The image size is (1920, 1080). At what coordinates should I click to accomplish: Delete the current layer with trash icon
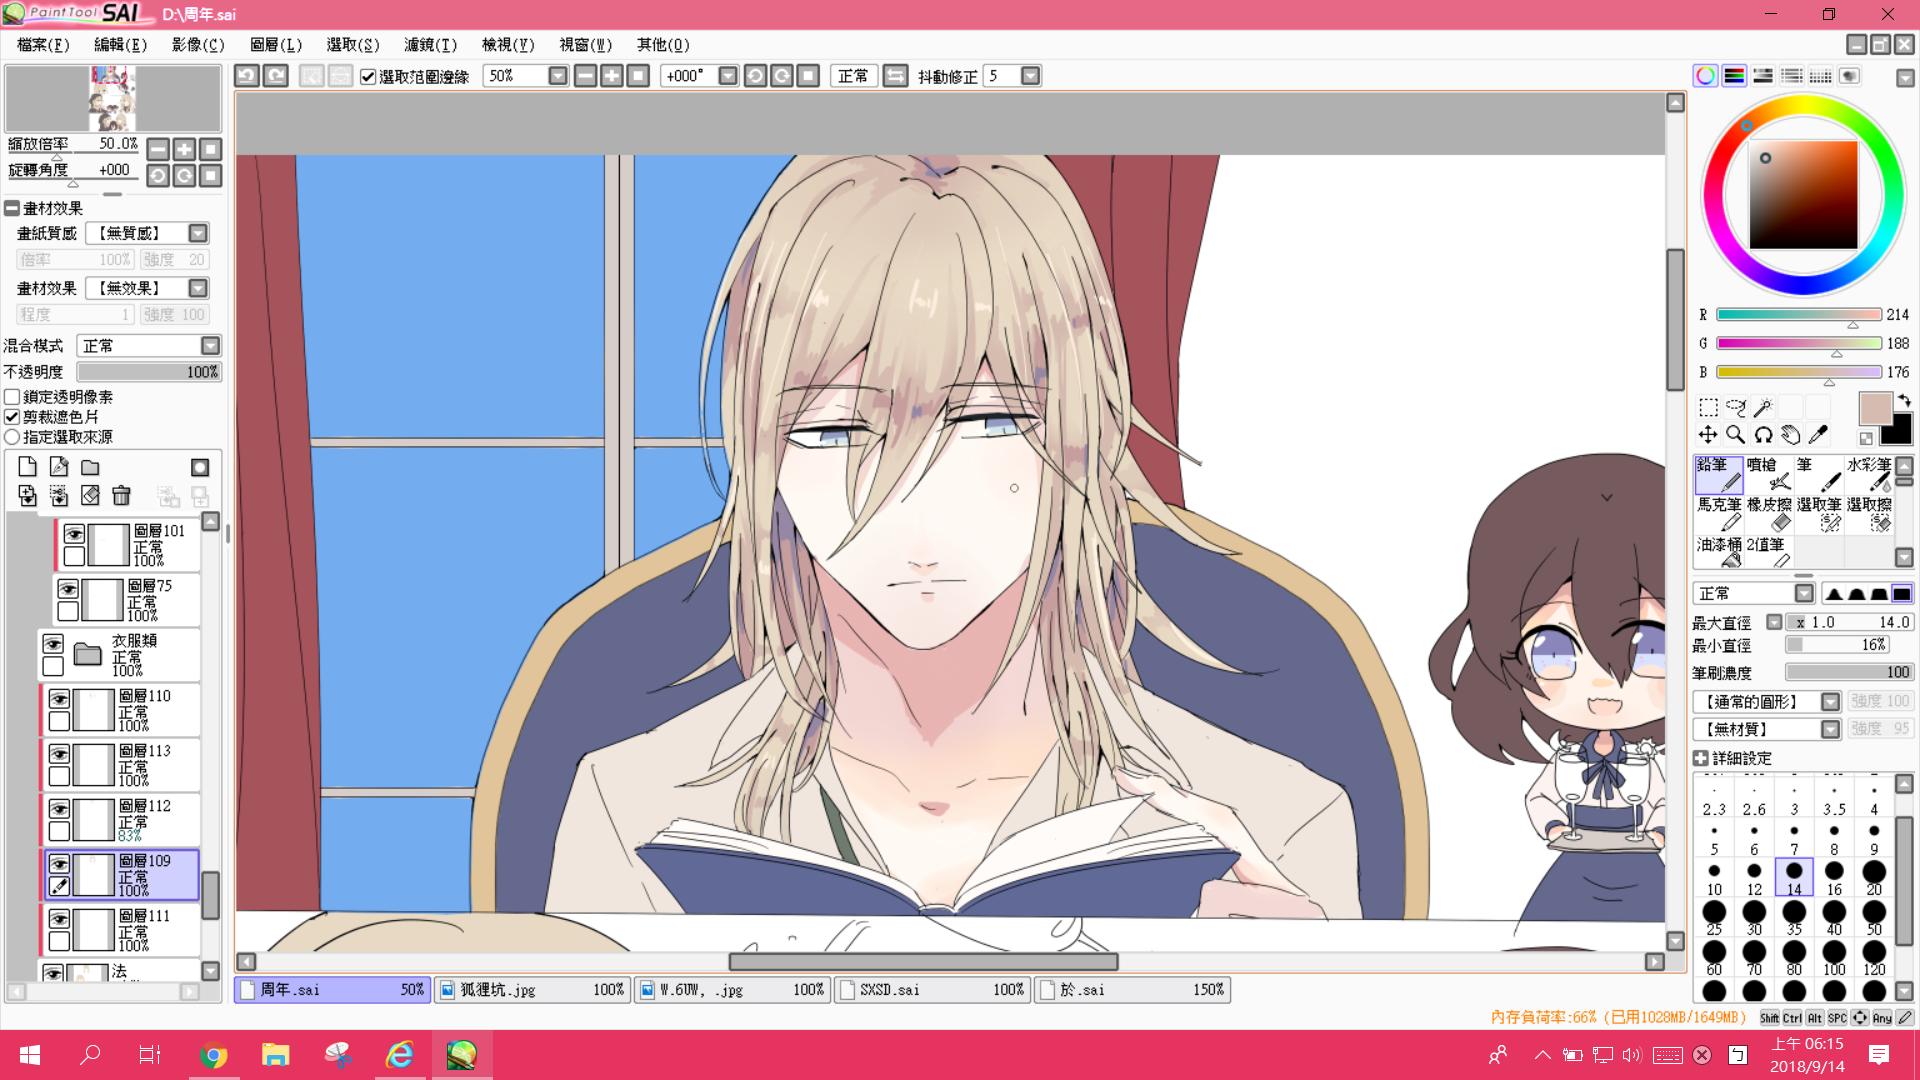(122, 496)
